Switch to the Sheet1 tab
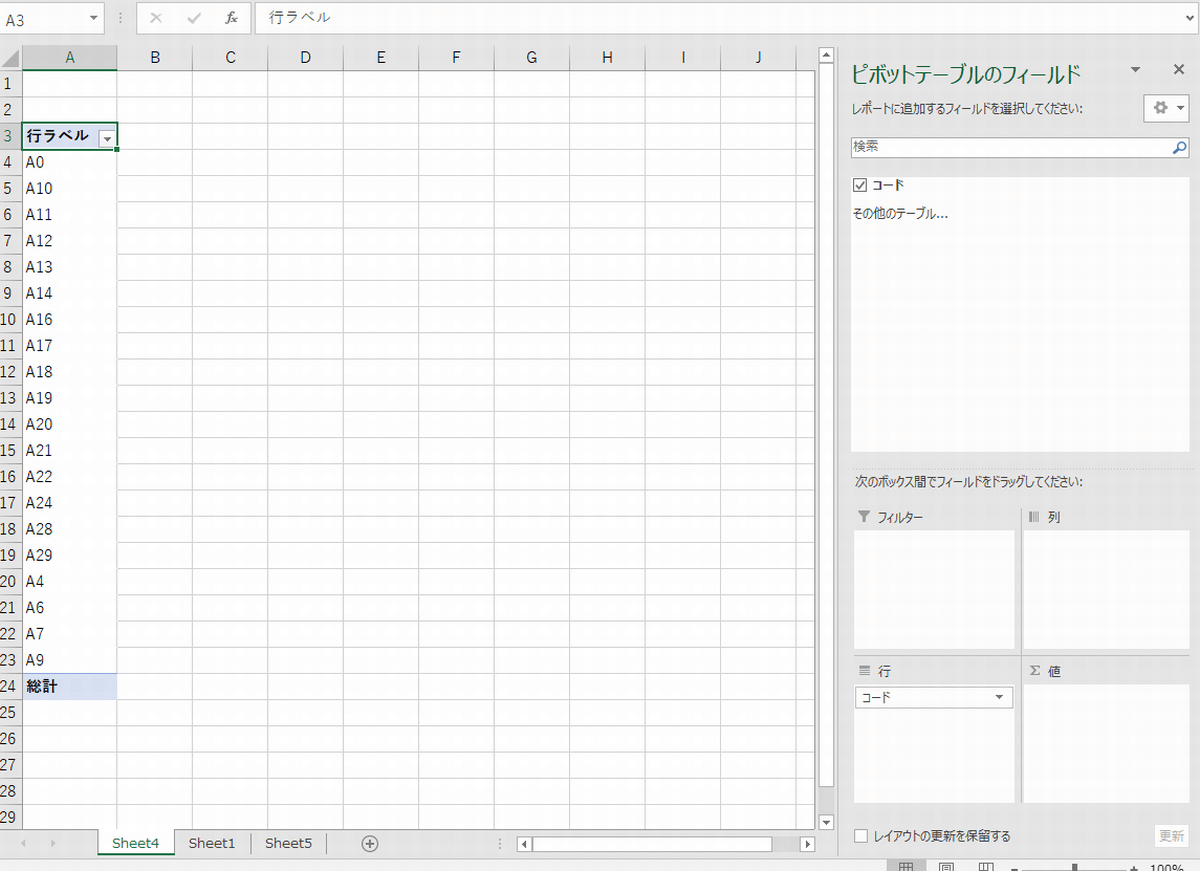Viewport: 1200px width, 871px height. click(212, 843)
